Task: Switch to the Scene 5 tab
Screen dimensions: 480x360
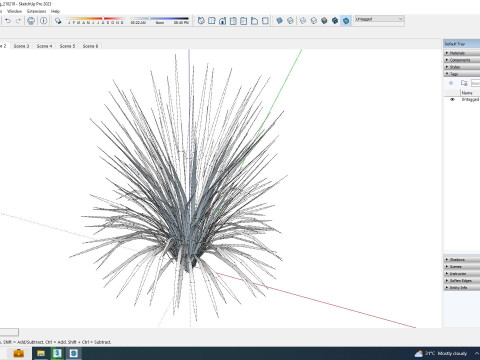Action: (67, 46)
